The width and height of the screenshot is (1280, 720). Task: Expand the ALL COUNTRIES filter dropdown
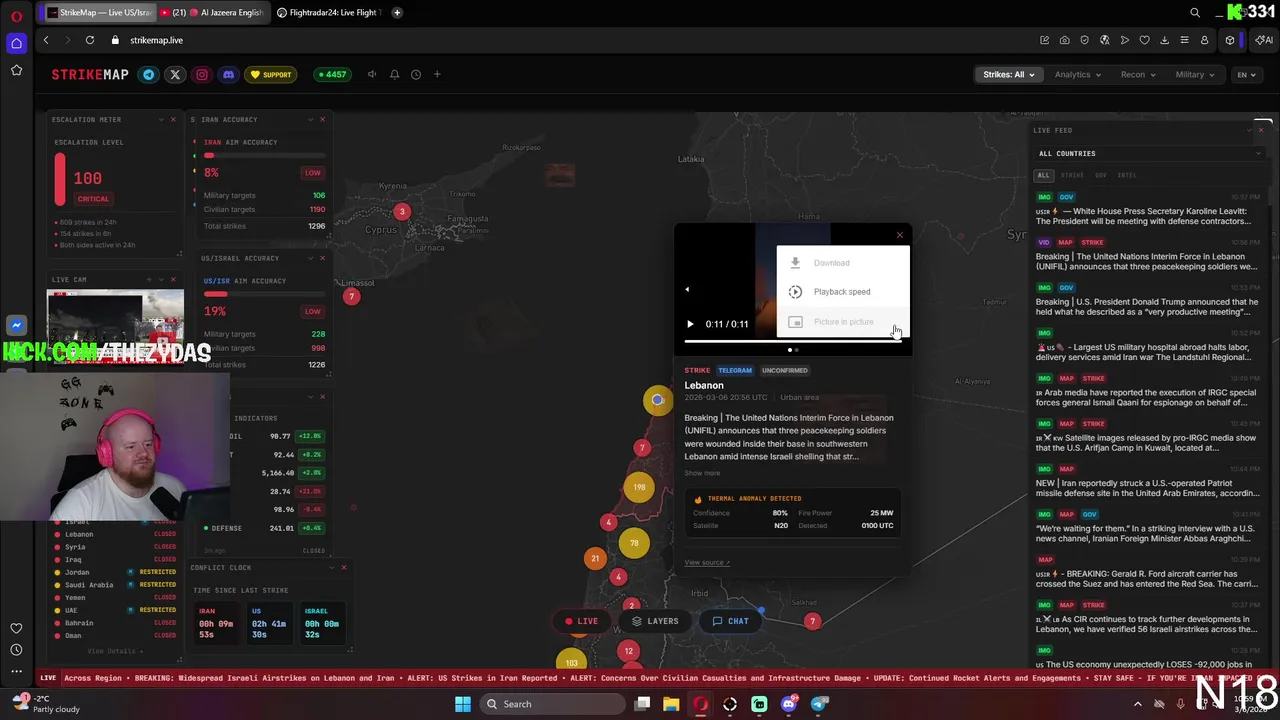click(1150, 153)
